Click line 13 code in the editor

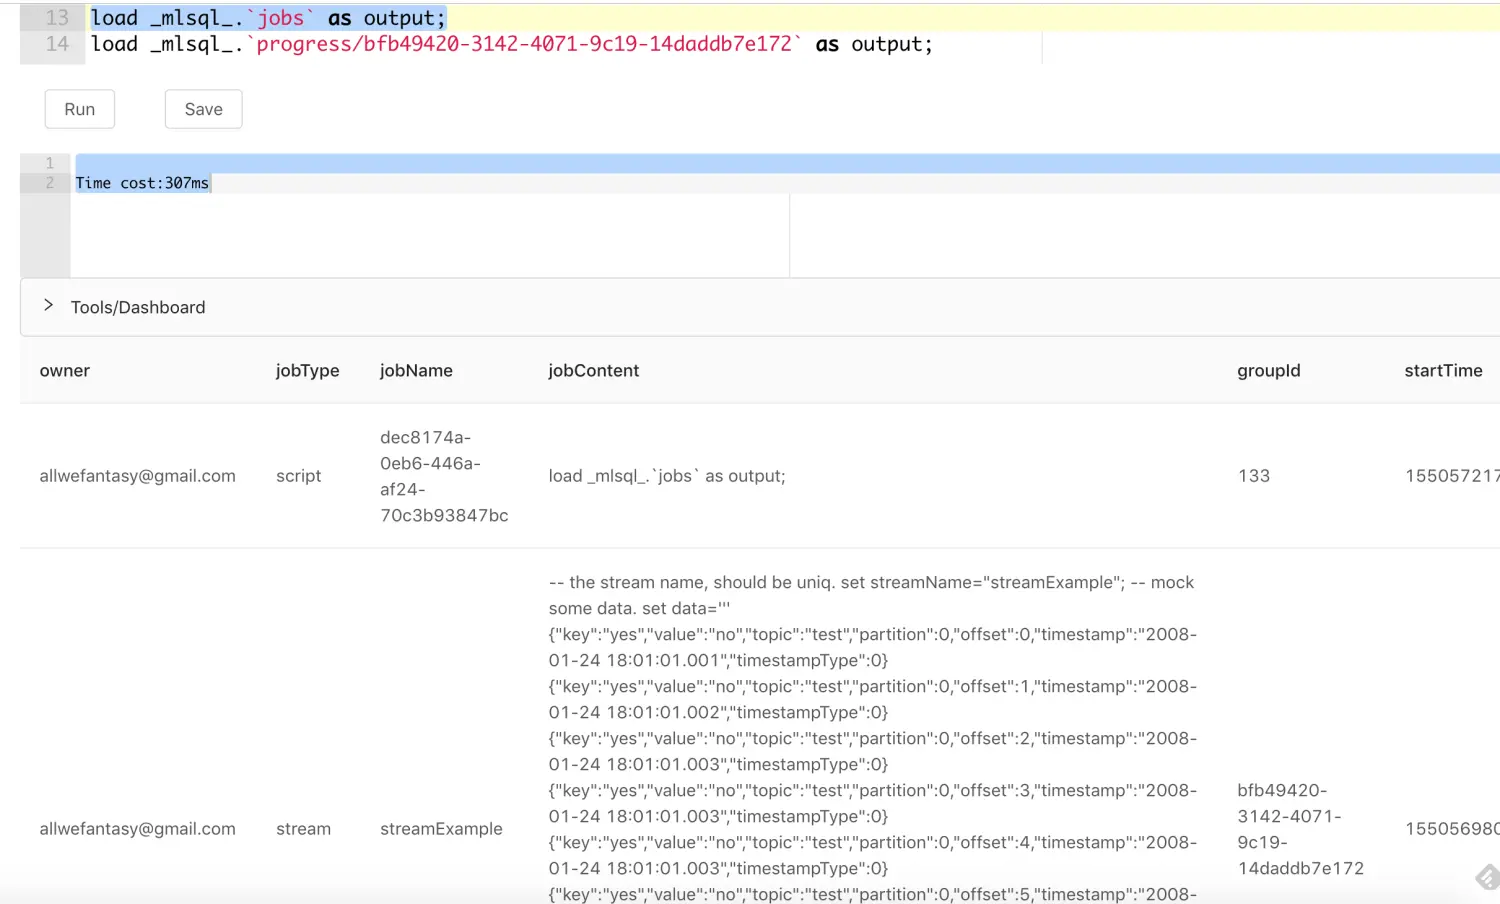pyautogui.click(x=268, y=18)
